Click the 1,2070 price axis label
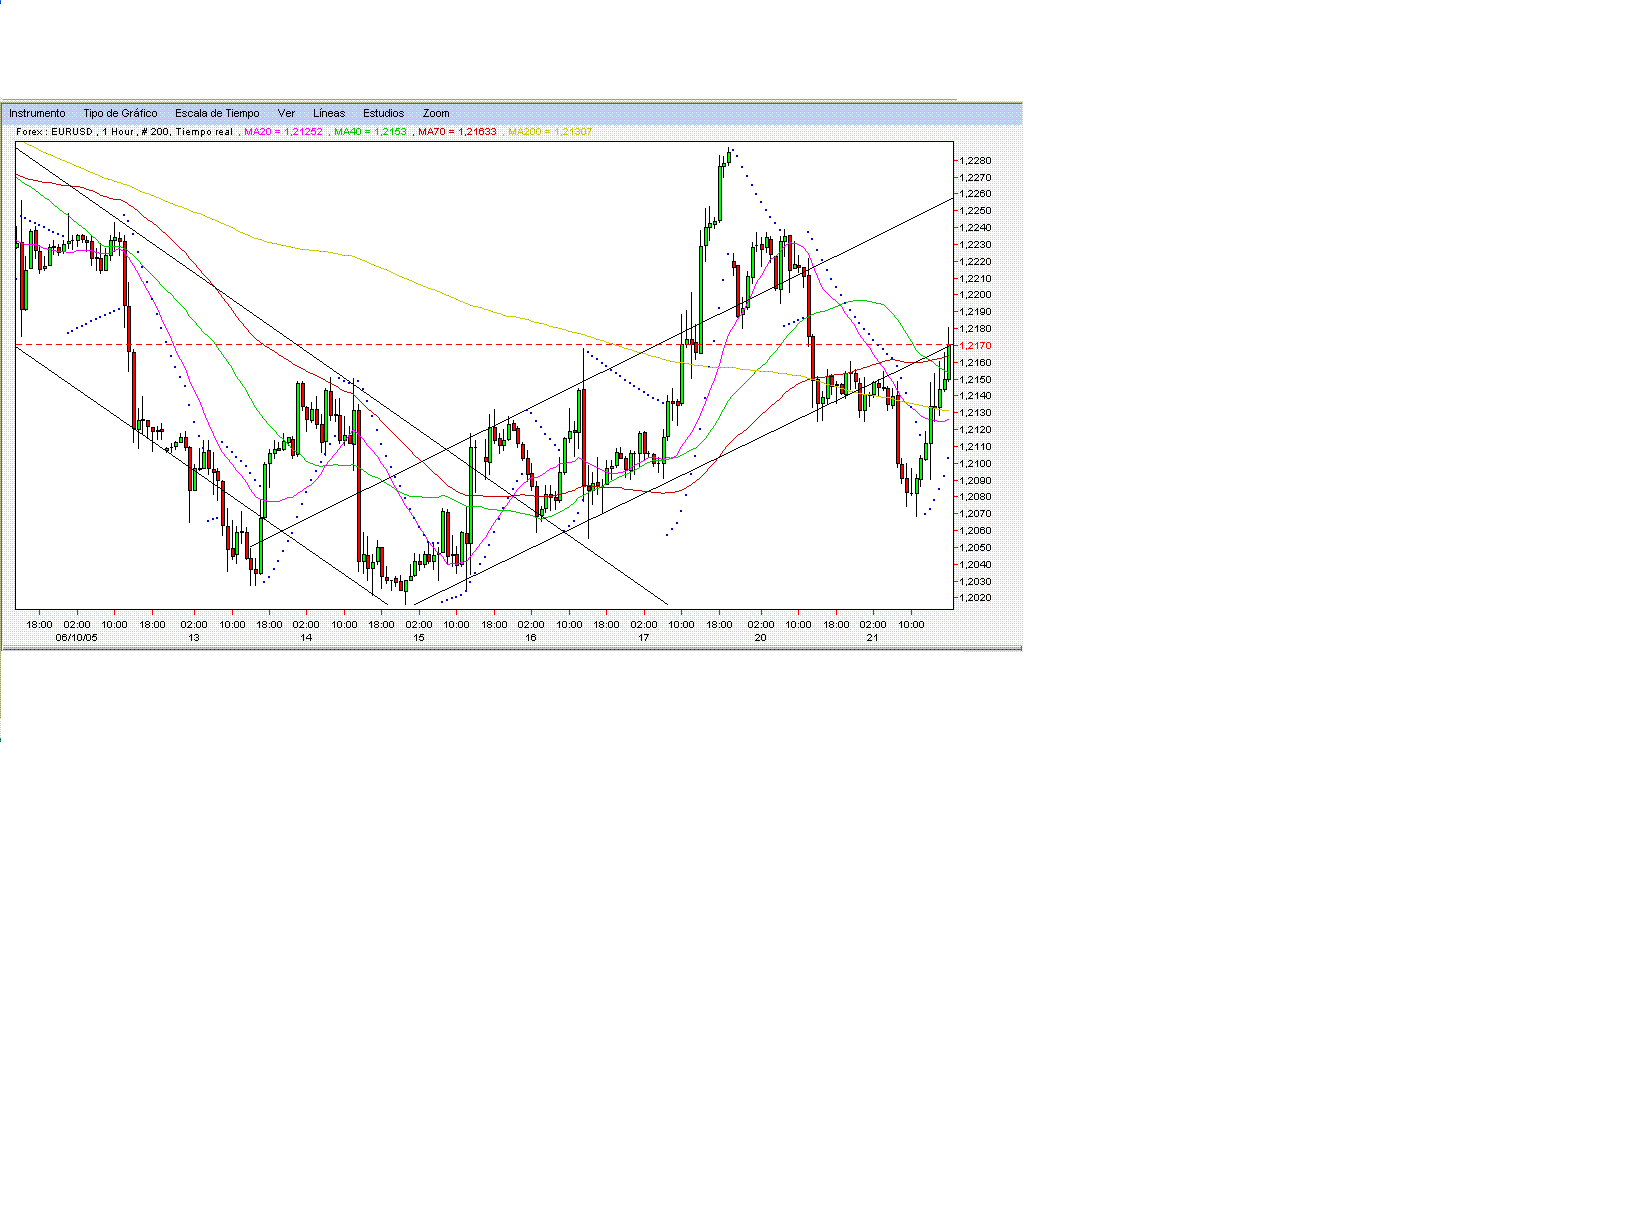This screenshot has height=1229, width=1639. 975,514
